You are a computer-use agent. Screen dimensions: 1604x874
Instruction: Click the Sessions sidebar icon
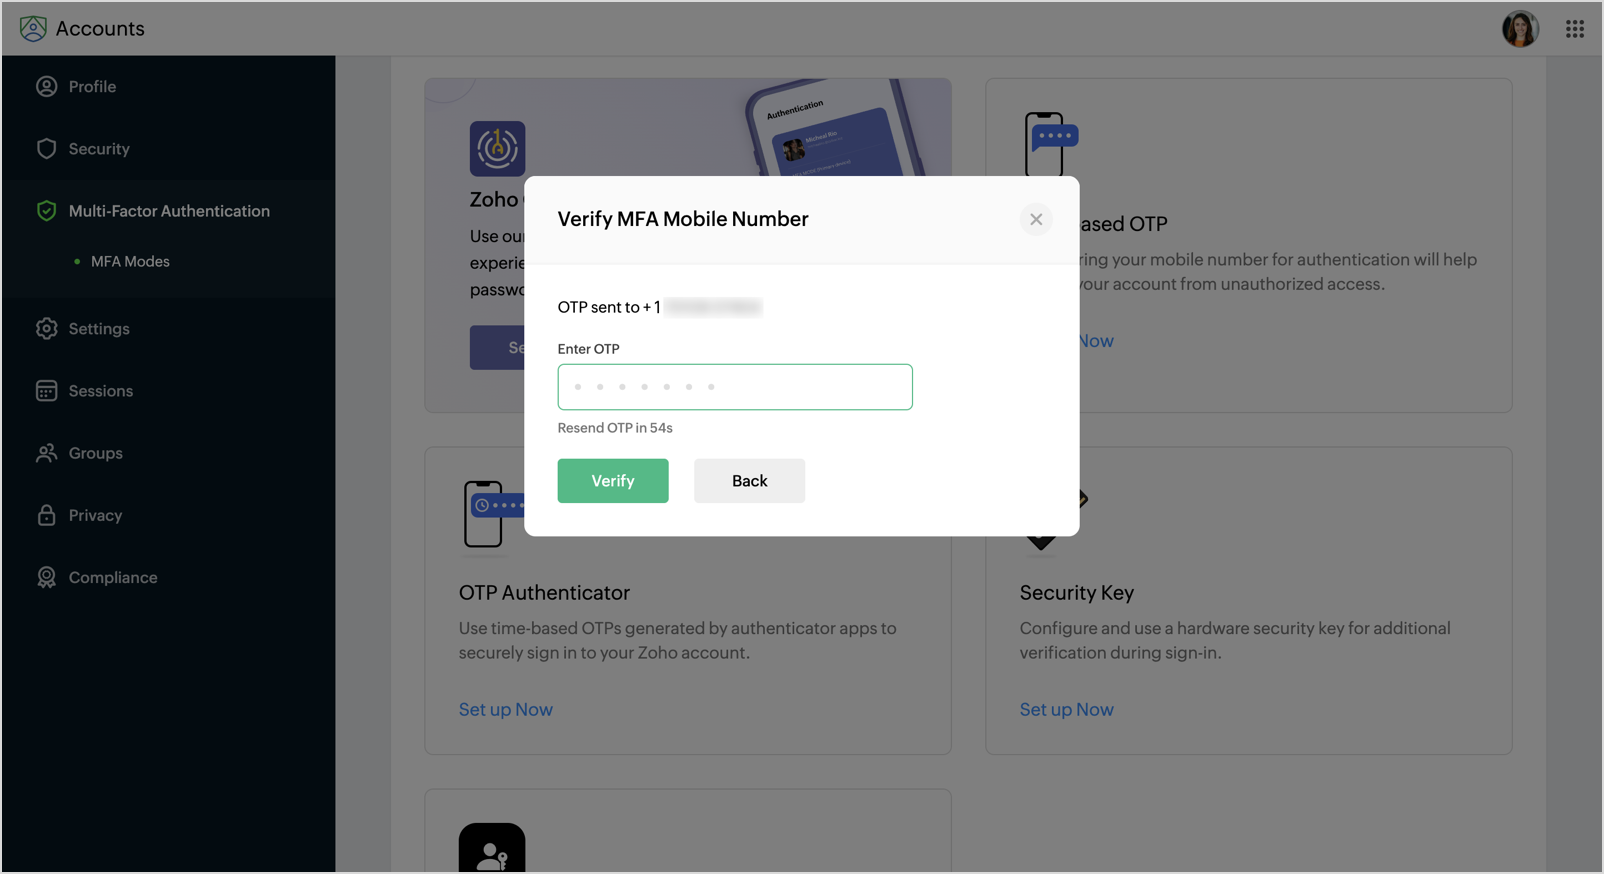click(46, 391)
